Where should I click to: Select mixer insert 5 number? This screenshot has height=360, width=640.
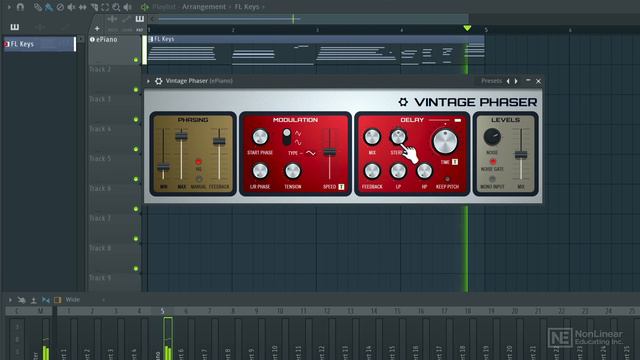pyautogui.click(x=162, y=311)
